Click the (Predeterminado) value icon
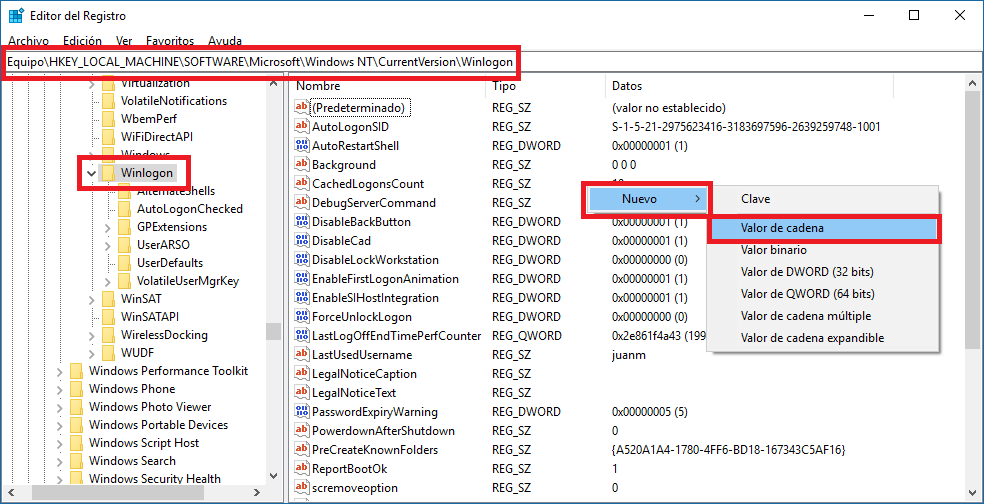 click(302, 108)
